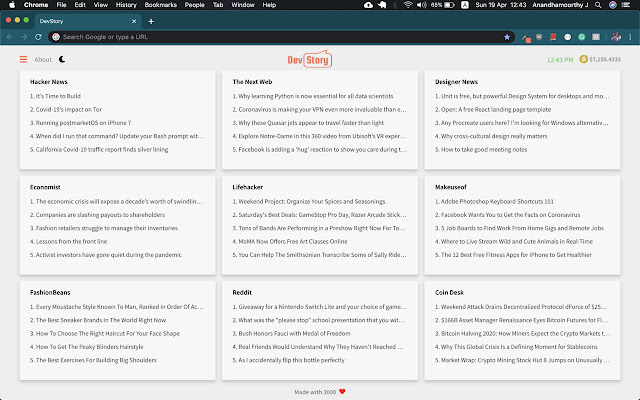Open the History menu
Image resolution: width=640 pixels, height=400 pixels.
click(x=126, y=5)
